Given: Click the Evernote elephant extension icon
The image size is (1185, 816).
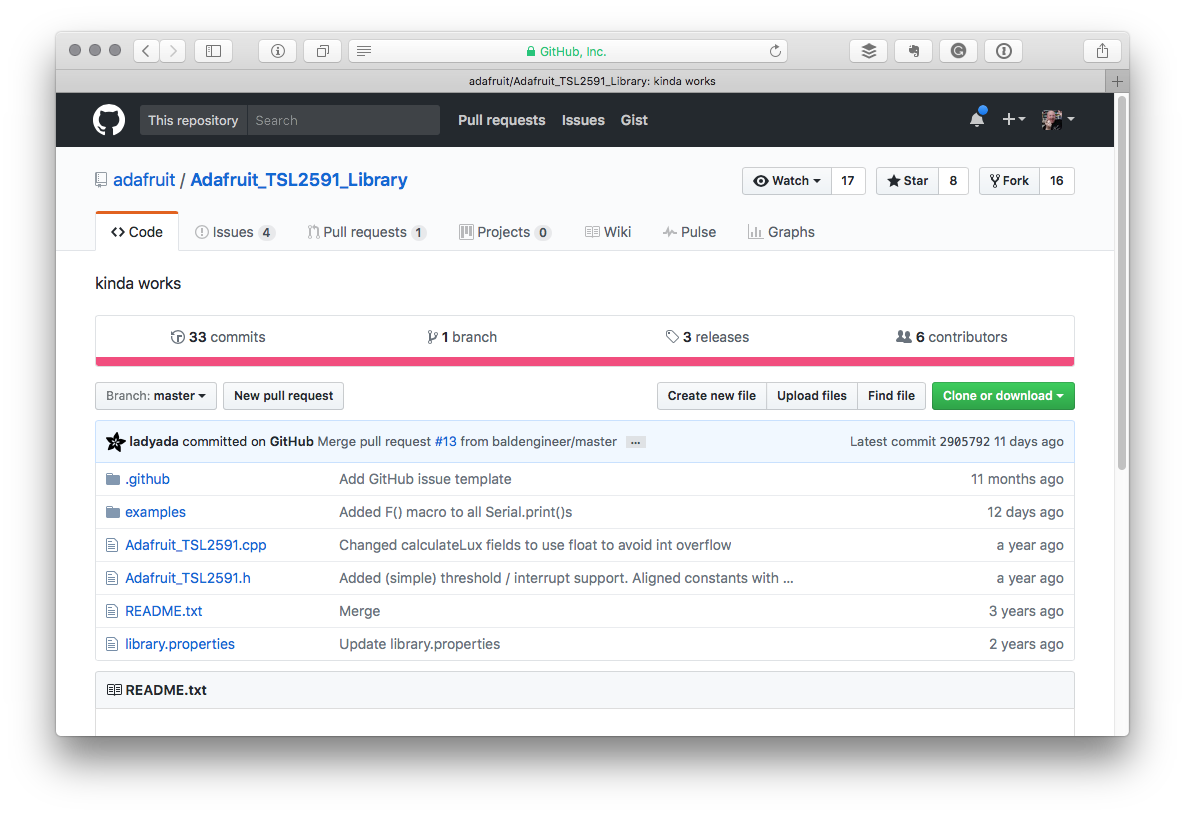Looking at the screenshot, I should coord(914,51).
